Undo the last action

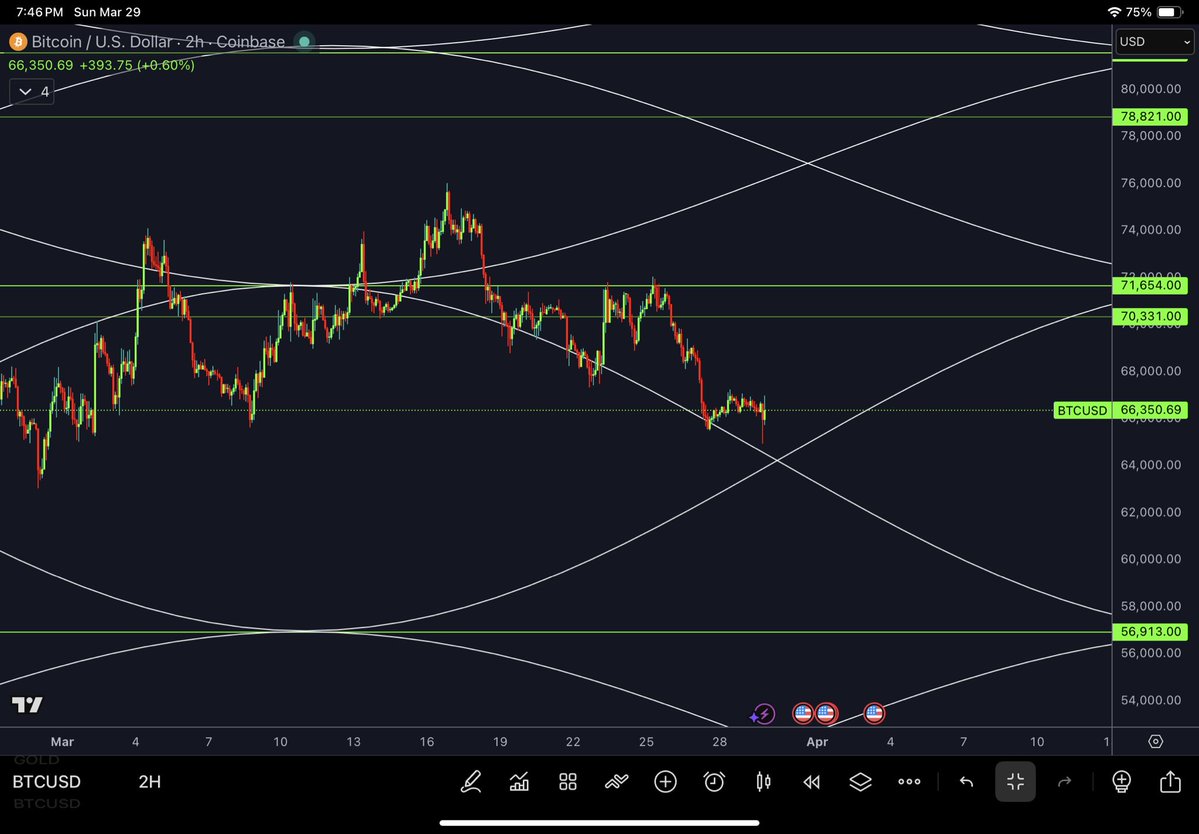(967, 781)
